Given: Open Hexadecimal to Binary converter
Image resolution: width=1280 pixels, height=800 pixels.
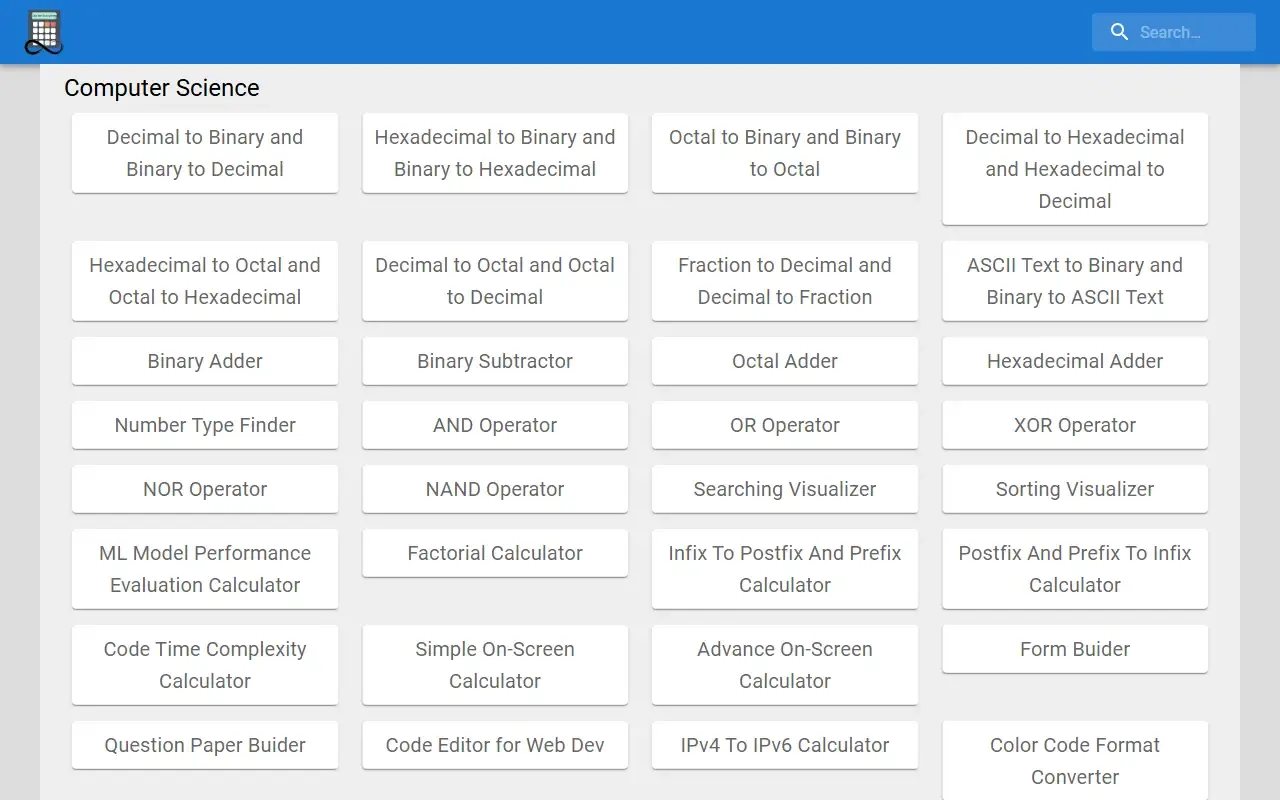Looking at the screenshot, I should tap(495, 153).
